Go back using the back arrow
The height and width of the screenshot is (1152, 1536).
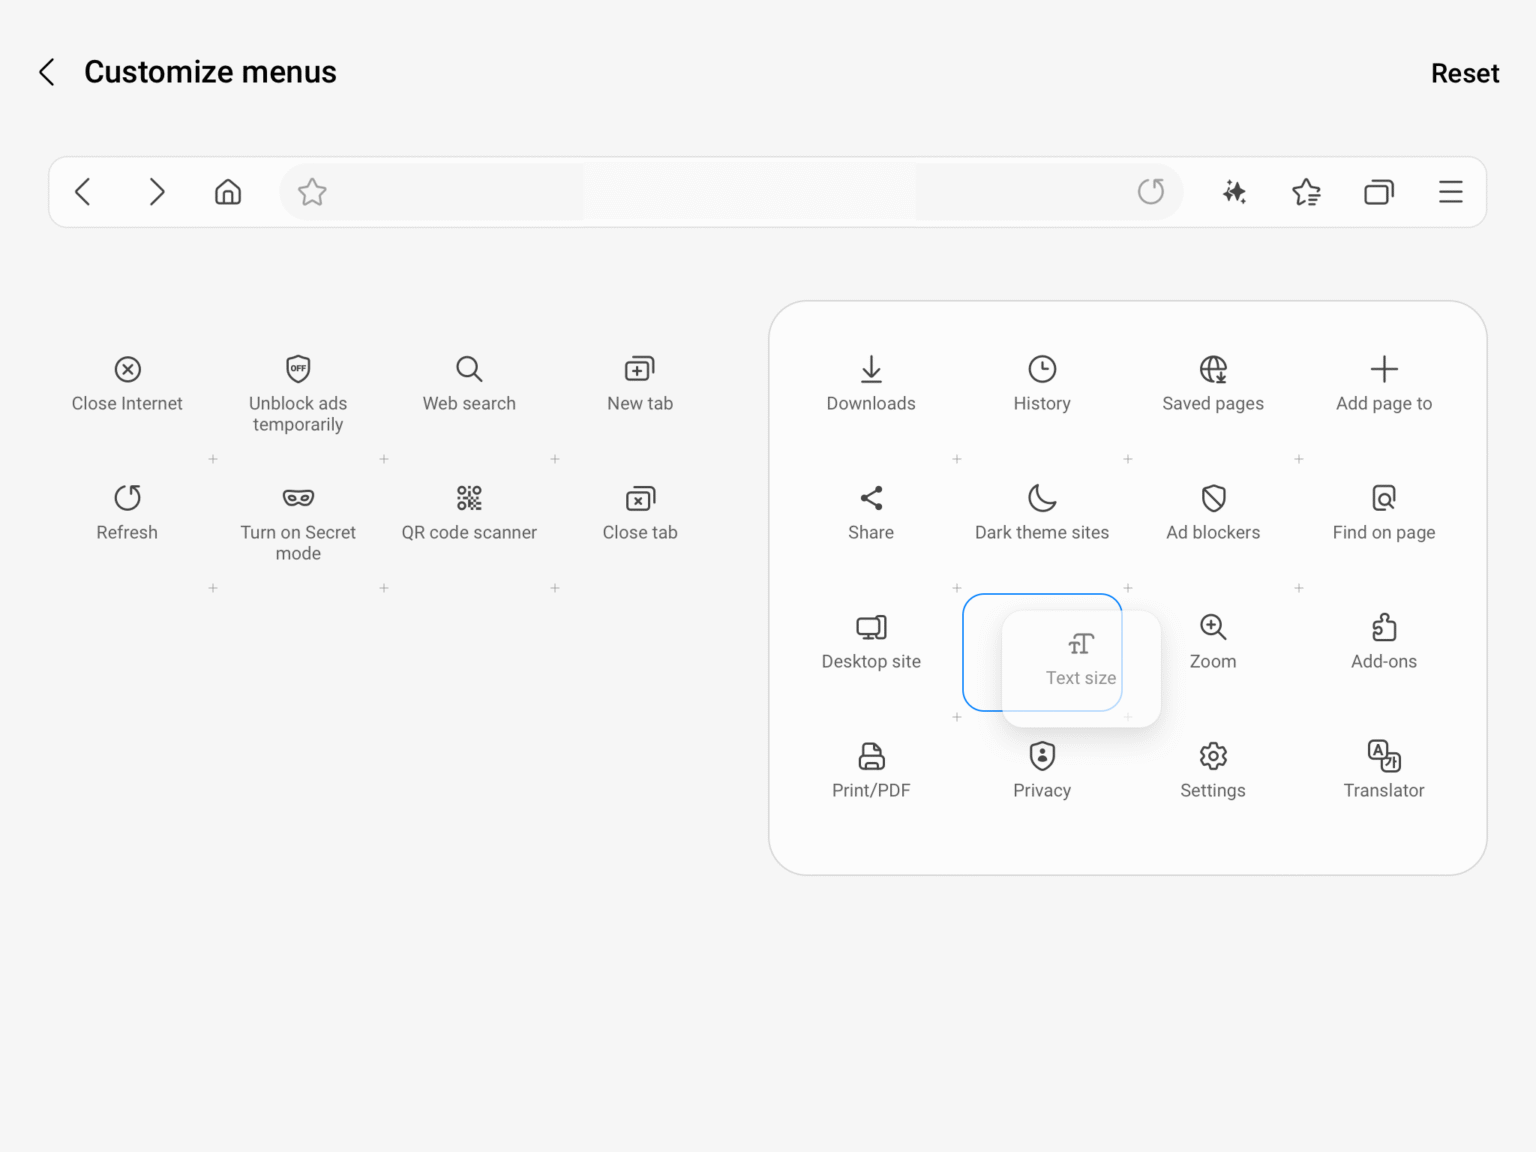point(46,71)
